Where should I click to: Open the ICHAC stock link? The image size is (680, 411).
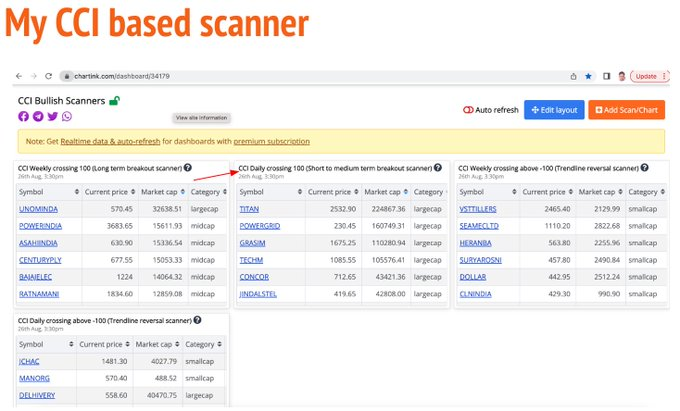29,362
